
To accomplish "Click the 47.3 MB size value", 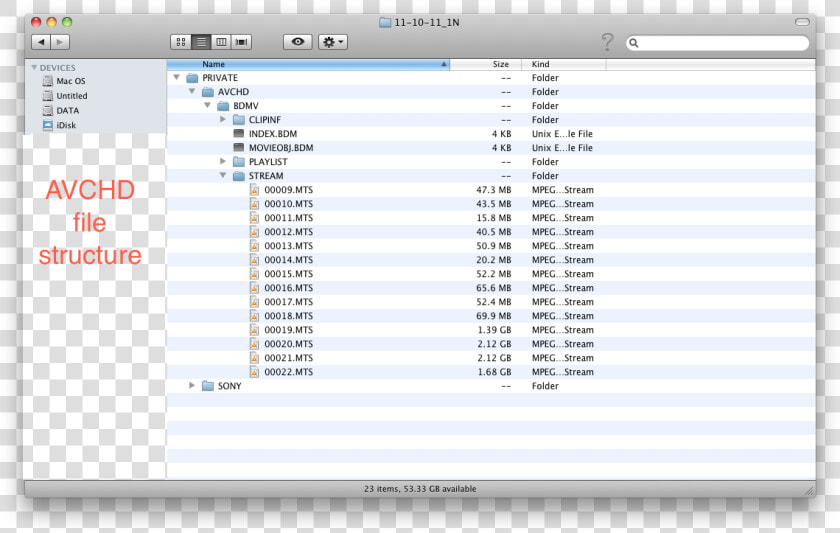I will pyautogui.click(x=494, y=190).
